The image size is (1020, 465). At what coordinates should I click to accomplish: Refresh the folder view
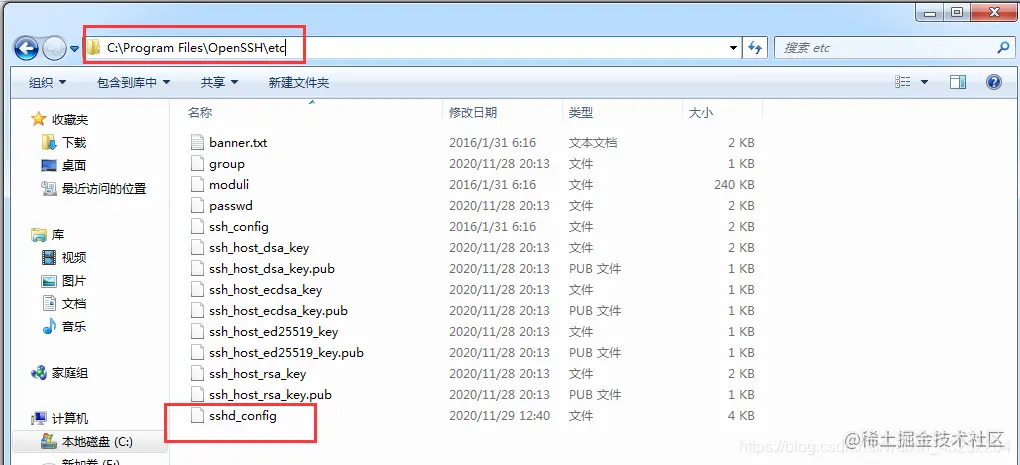[755, 47]
